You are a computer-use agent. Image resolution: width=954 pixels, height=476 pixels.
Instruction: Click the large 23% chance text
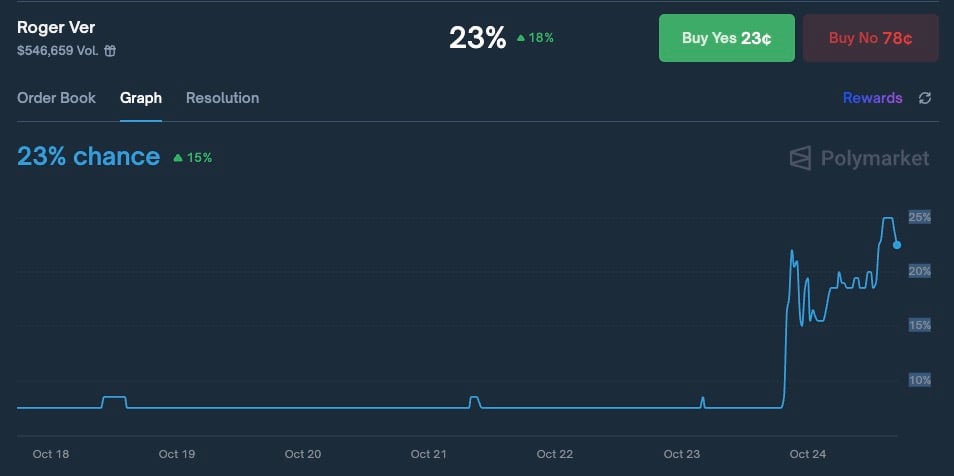[88, 156]
